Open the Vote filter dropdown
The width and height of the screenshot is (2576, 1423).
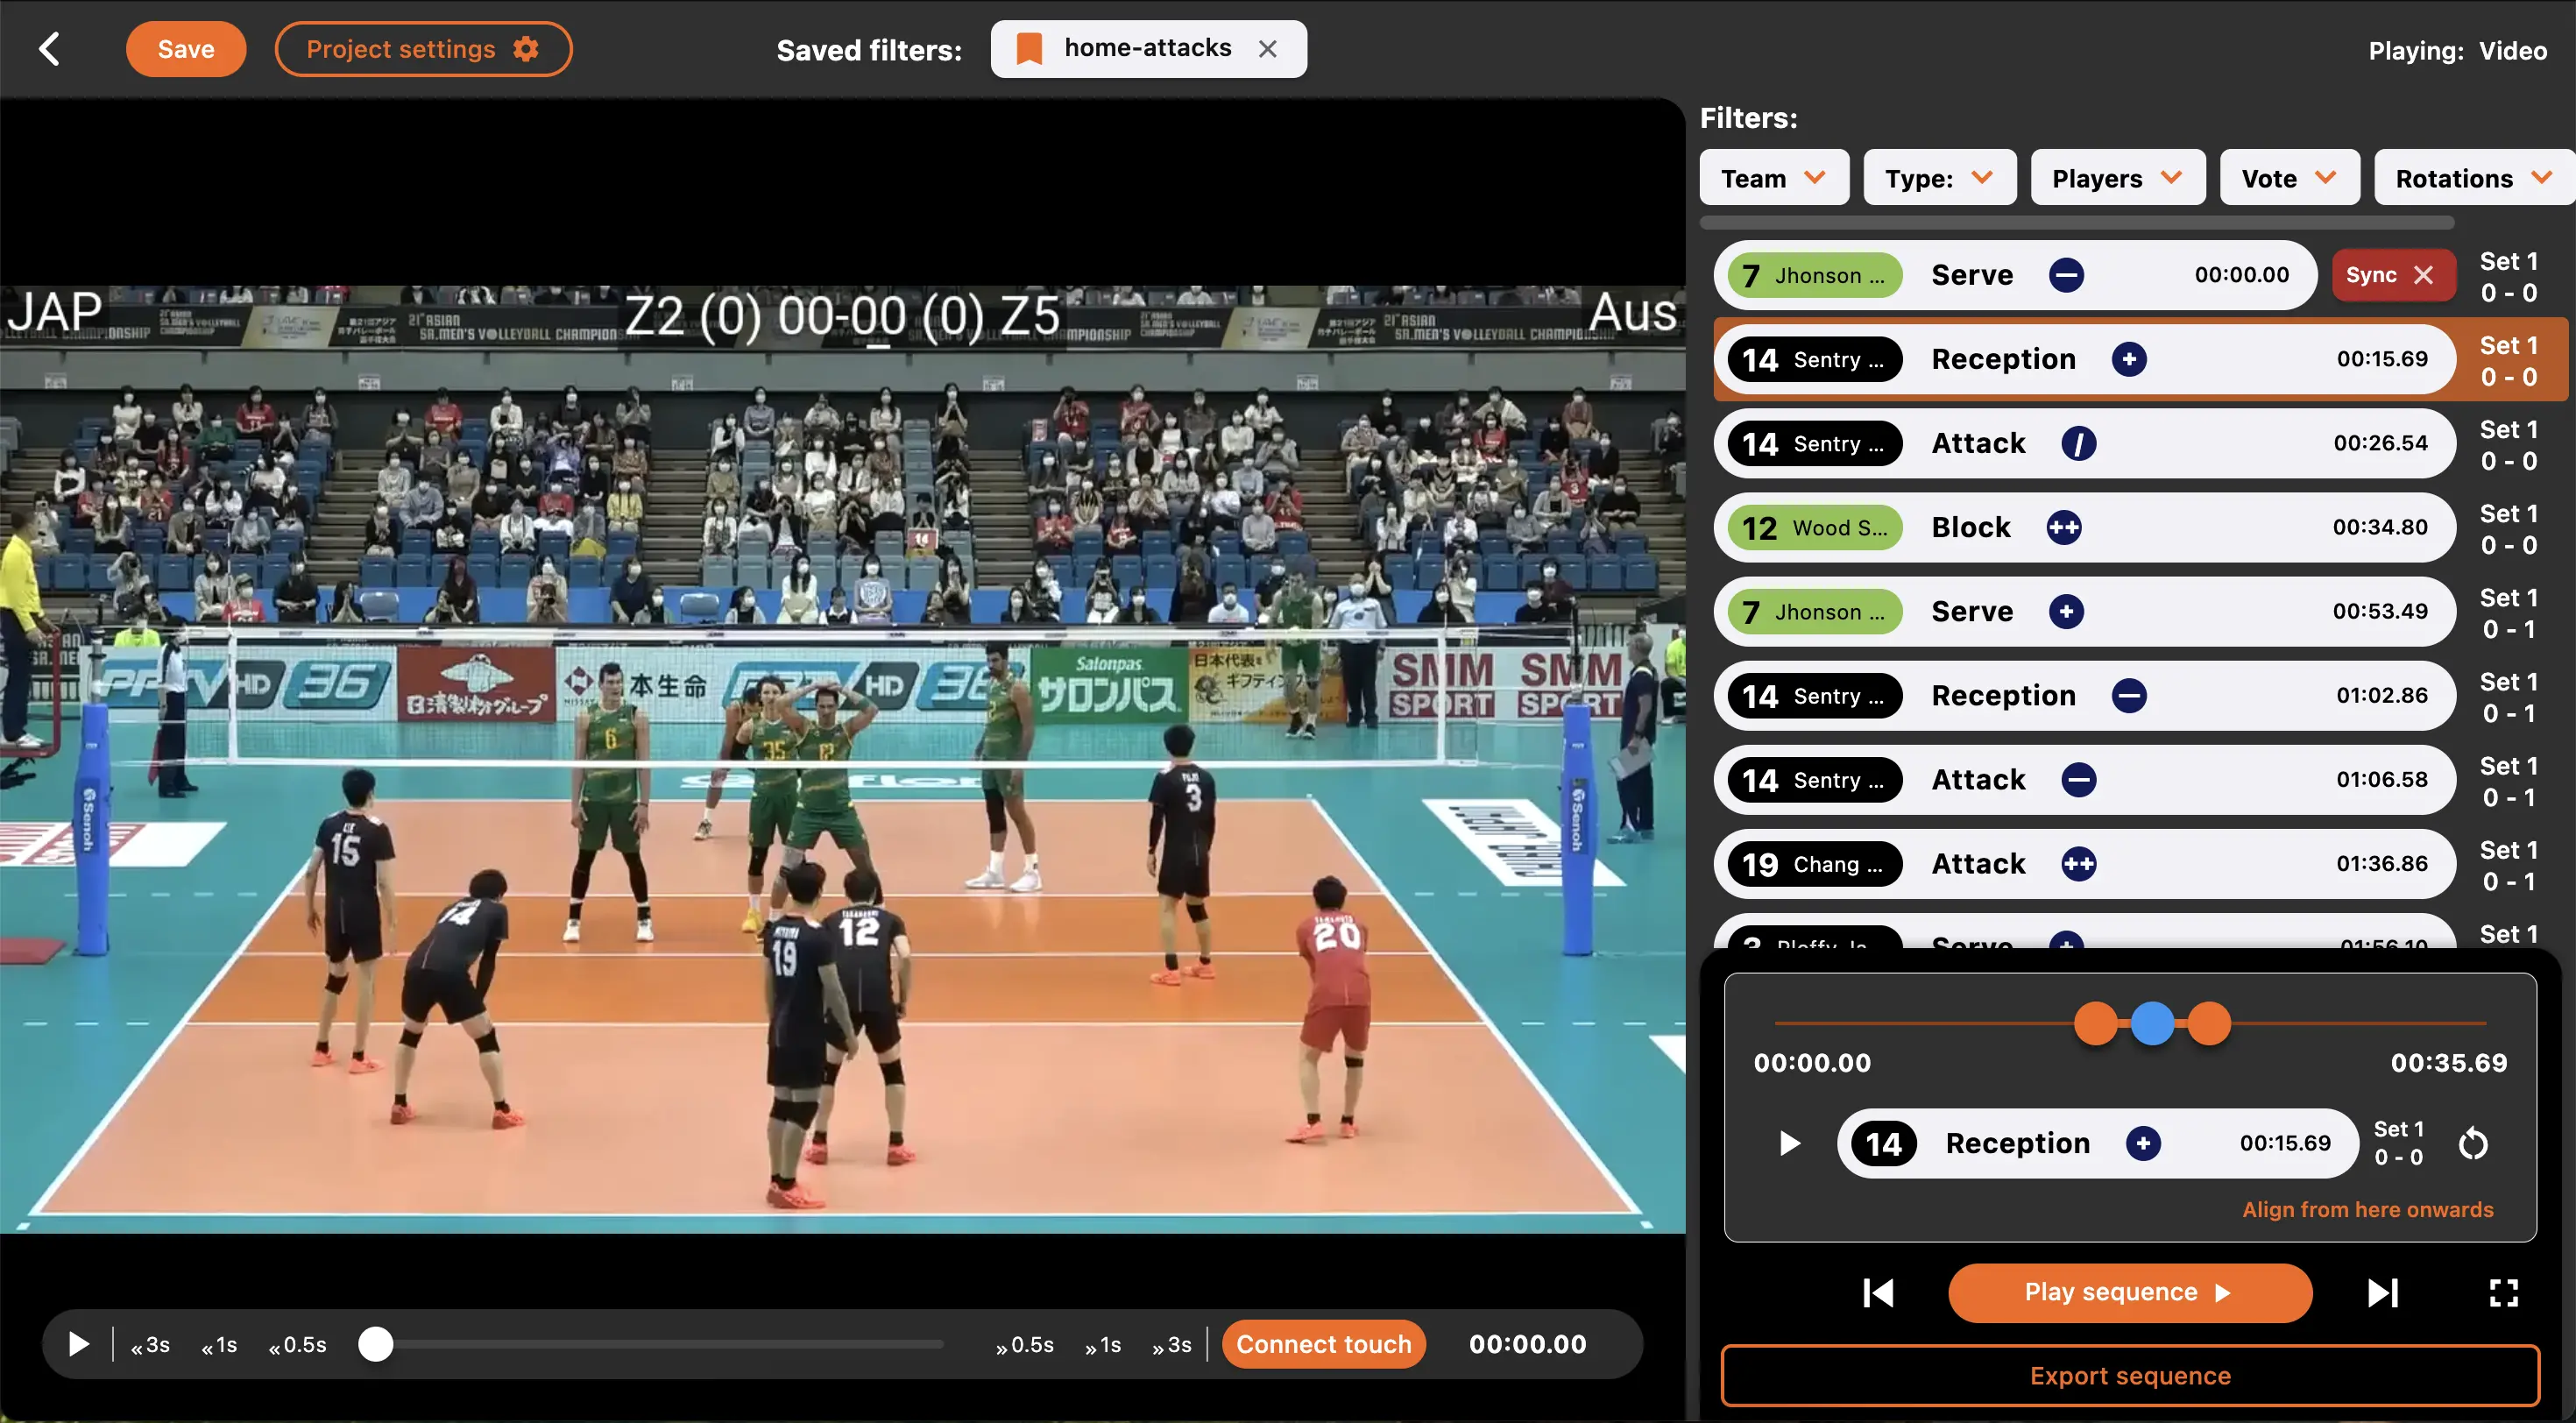[2290, 178]
